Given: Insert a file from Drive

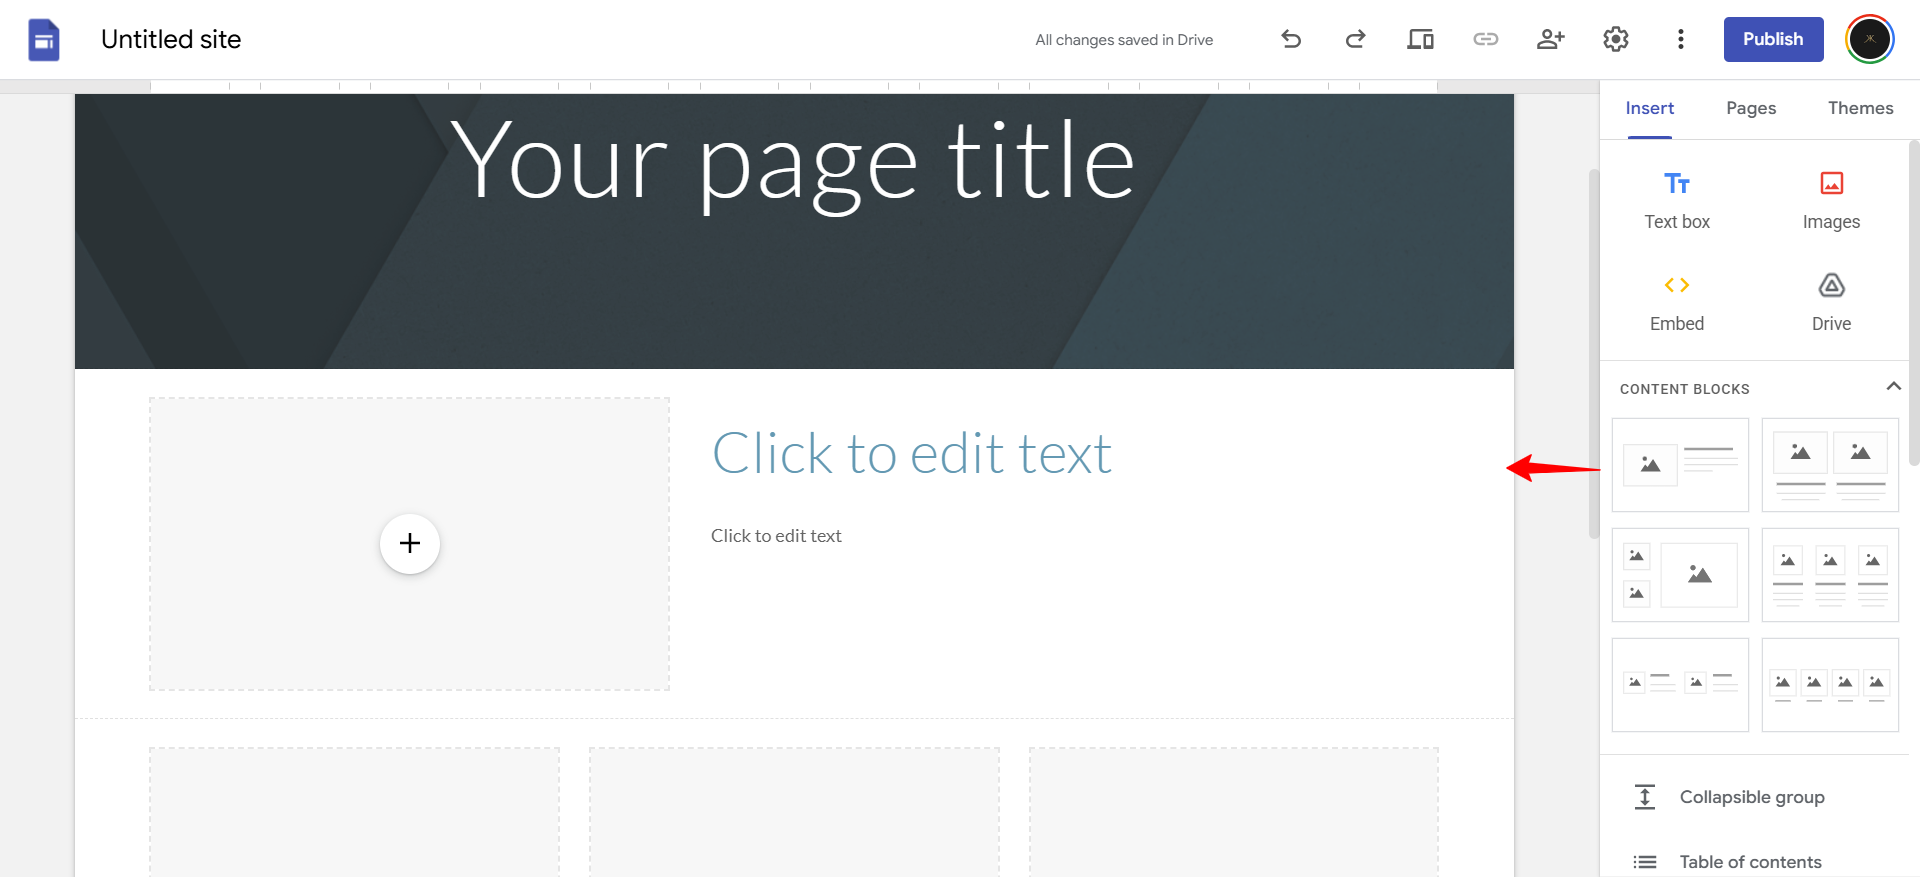Looking at the screenshot, I should (x=1831, y=302).
